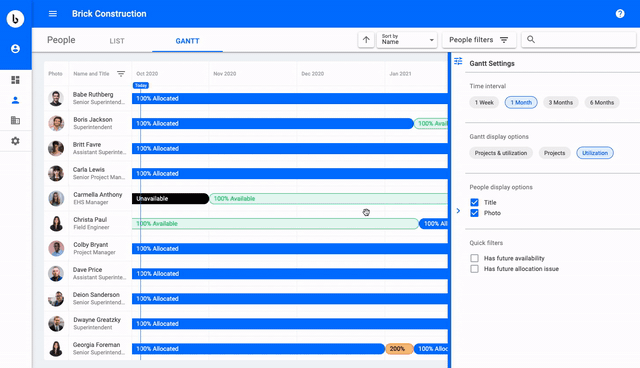Click the Name and Title filter icon
The height and width of the screenshot is (368, 640).
point(121,74)
